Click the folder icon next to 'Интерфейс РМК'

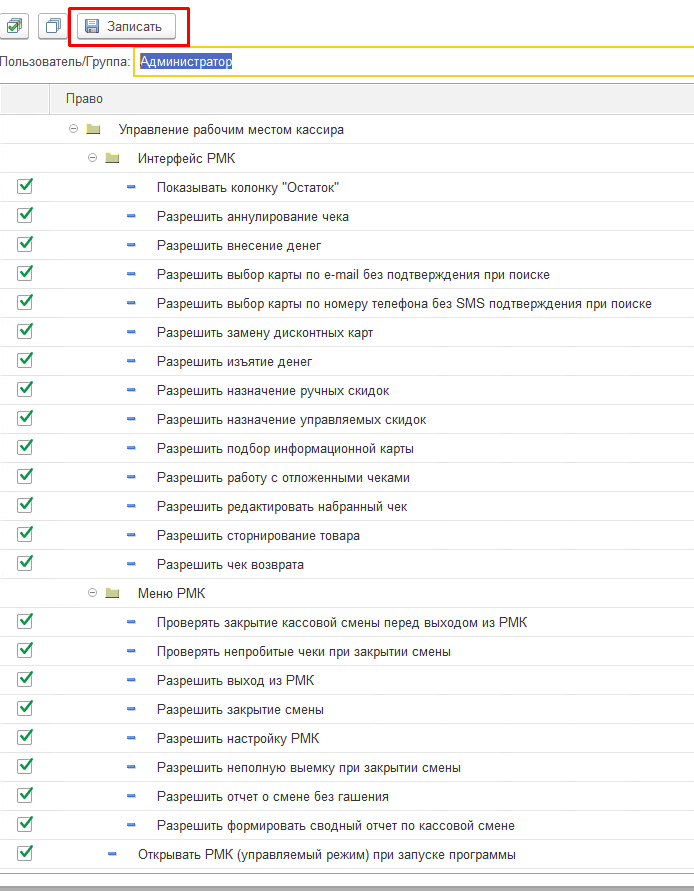(113, 158)
